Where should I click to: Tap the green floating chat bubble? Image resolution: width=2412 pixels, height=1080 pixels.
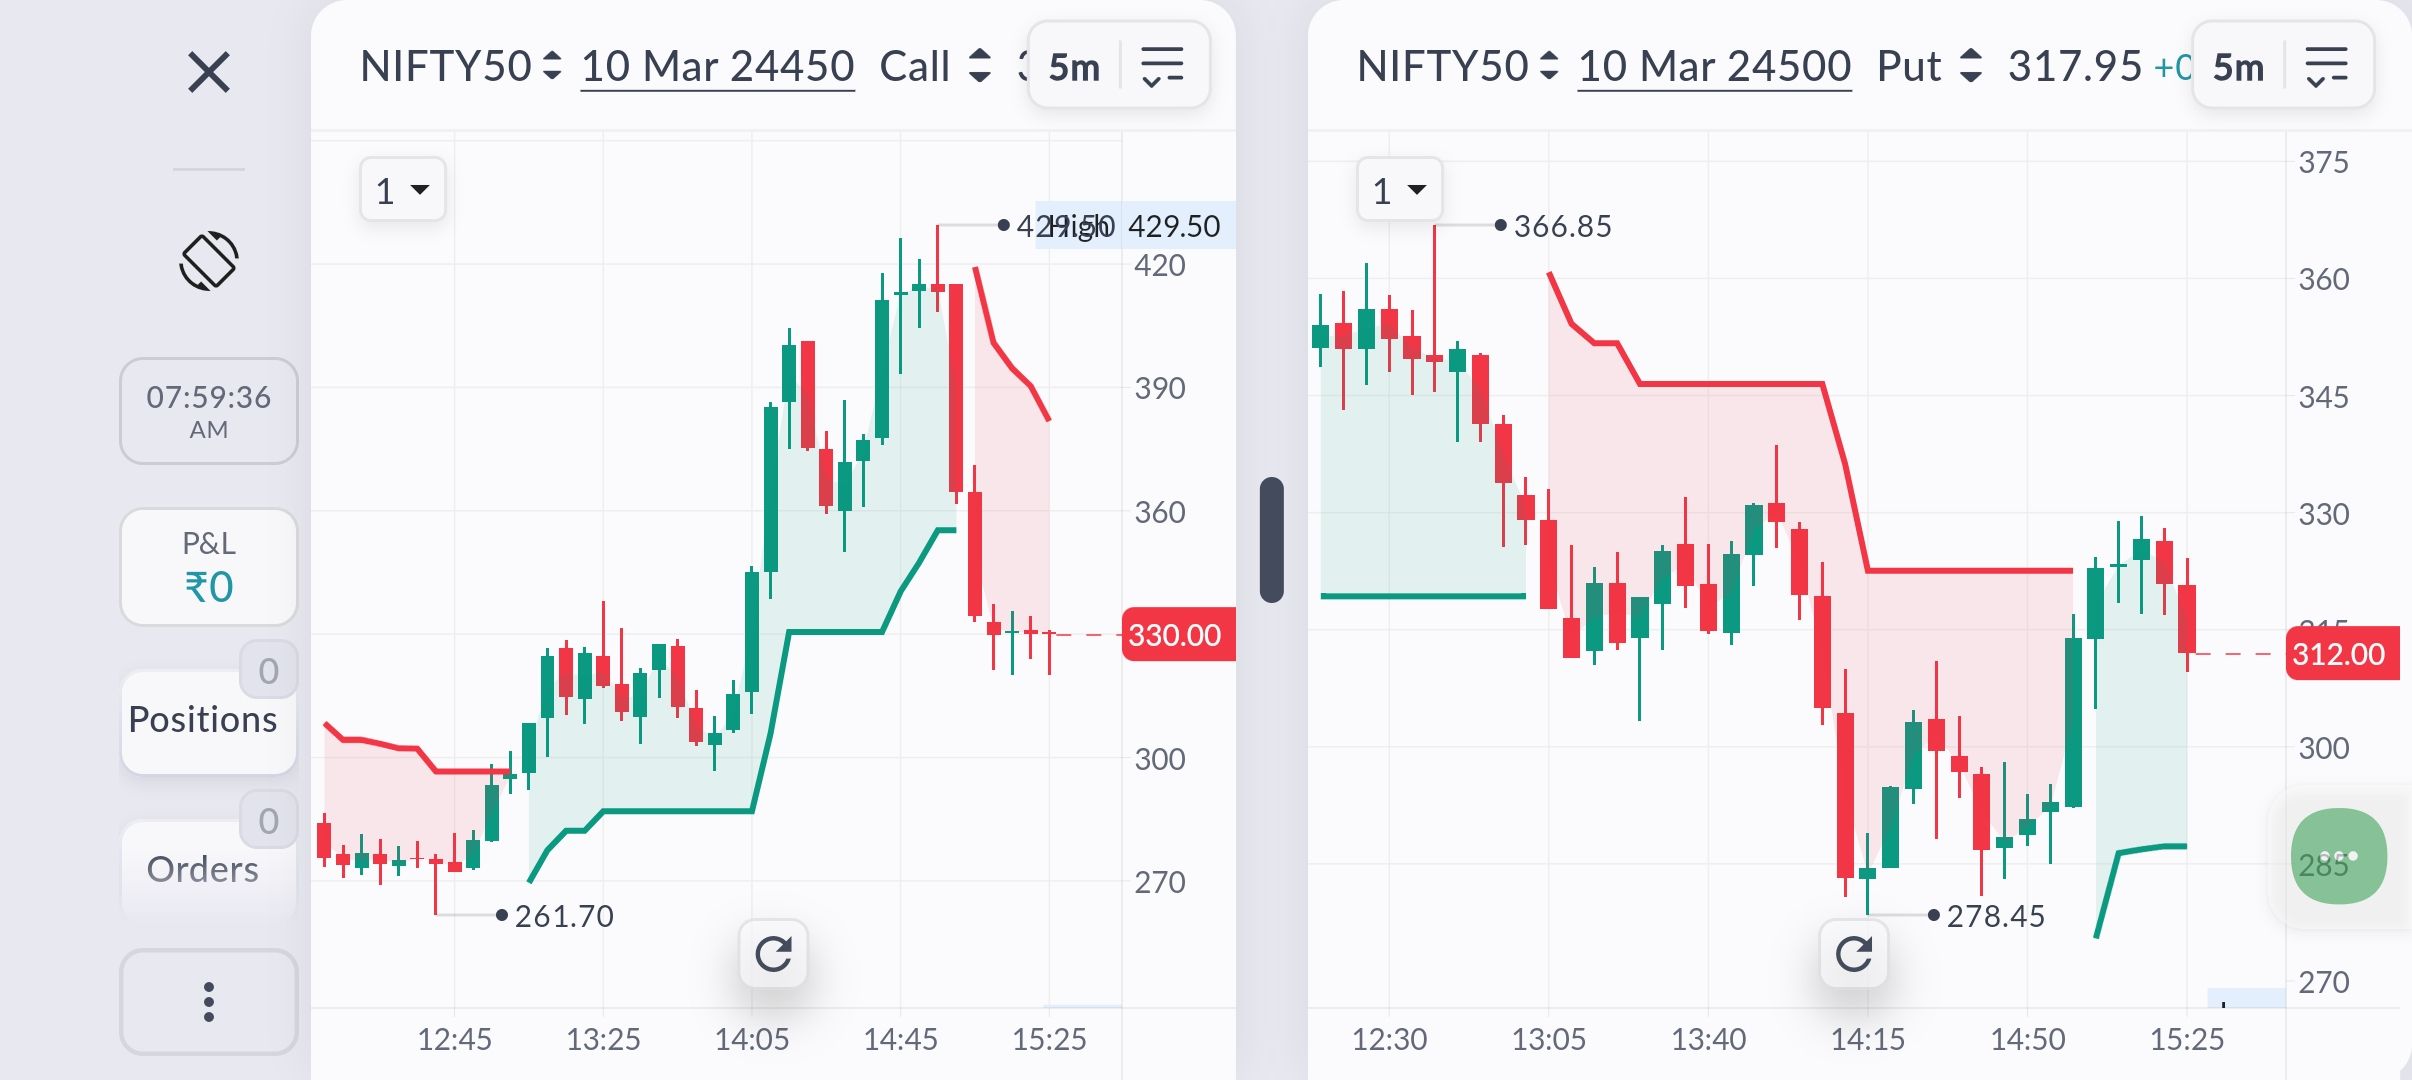2338,856
